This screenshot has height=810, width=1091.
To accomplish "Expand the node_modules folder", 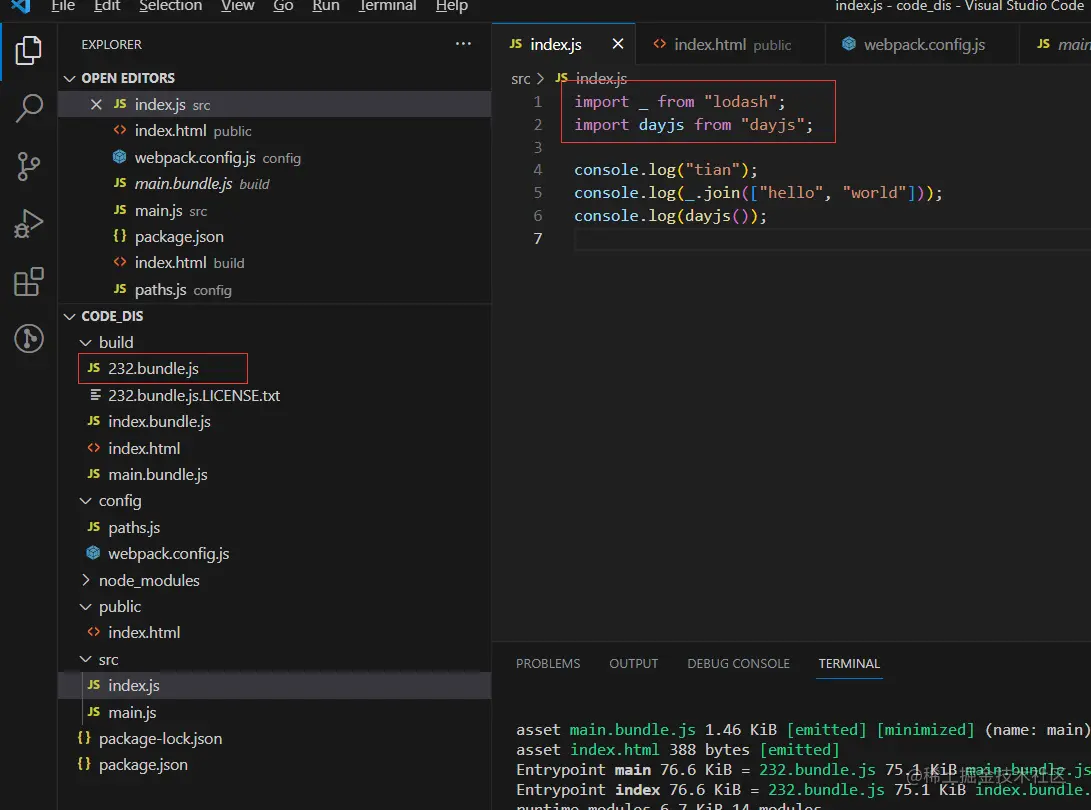I will (86, 580).
